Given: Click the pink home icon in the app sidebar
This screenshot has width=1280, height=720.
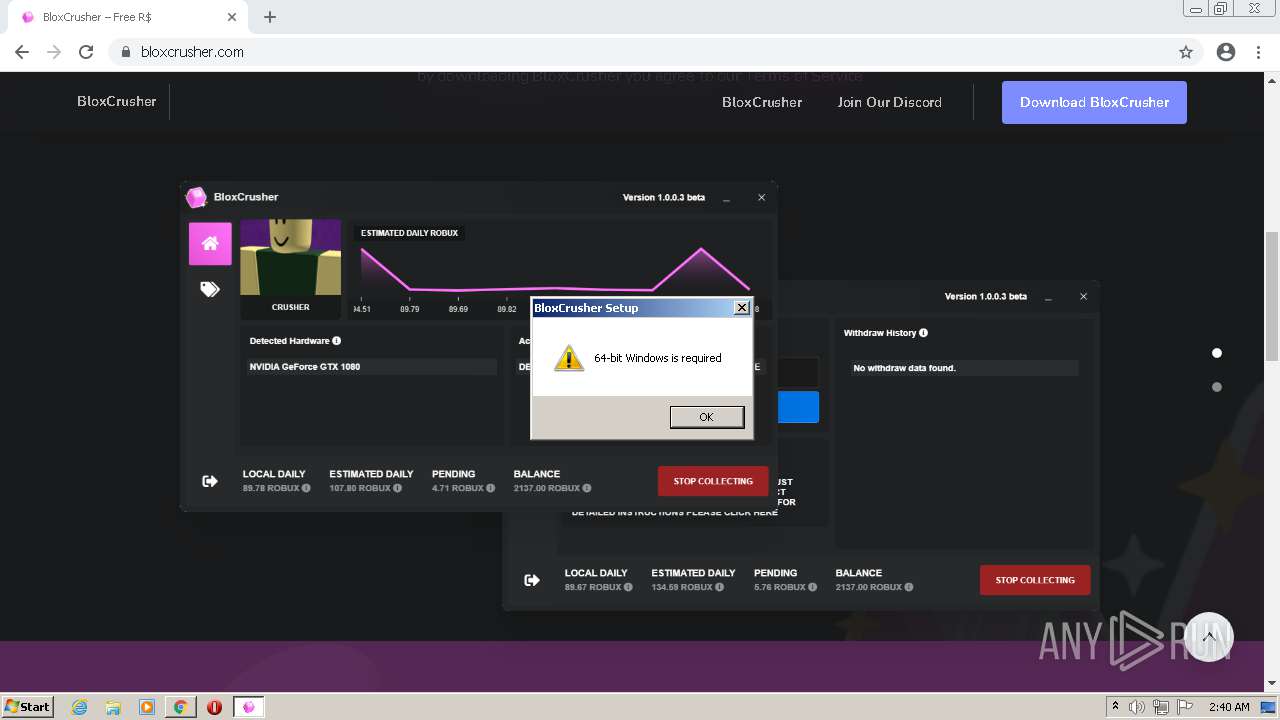Looking at the screenshot, I should (x=210, y=243).
